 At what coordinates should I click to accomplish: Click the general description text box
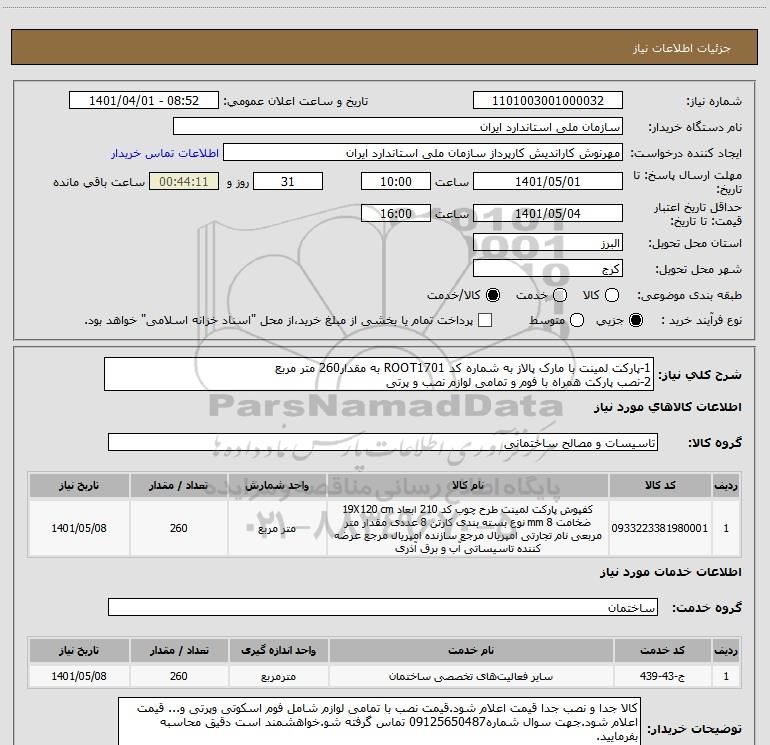tap(379, 375)
